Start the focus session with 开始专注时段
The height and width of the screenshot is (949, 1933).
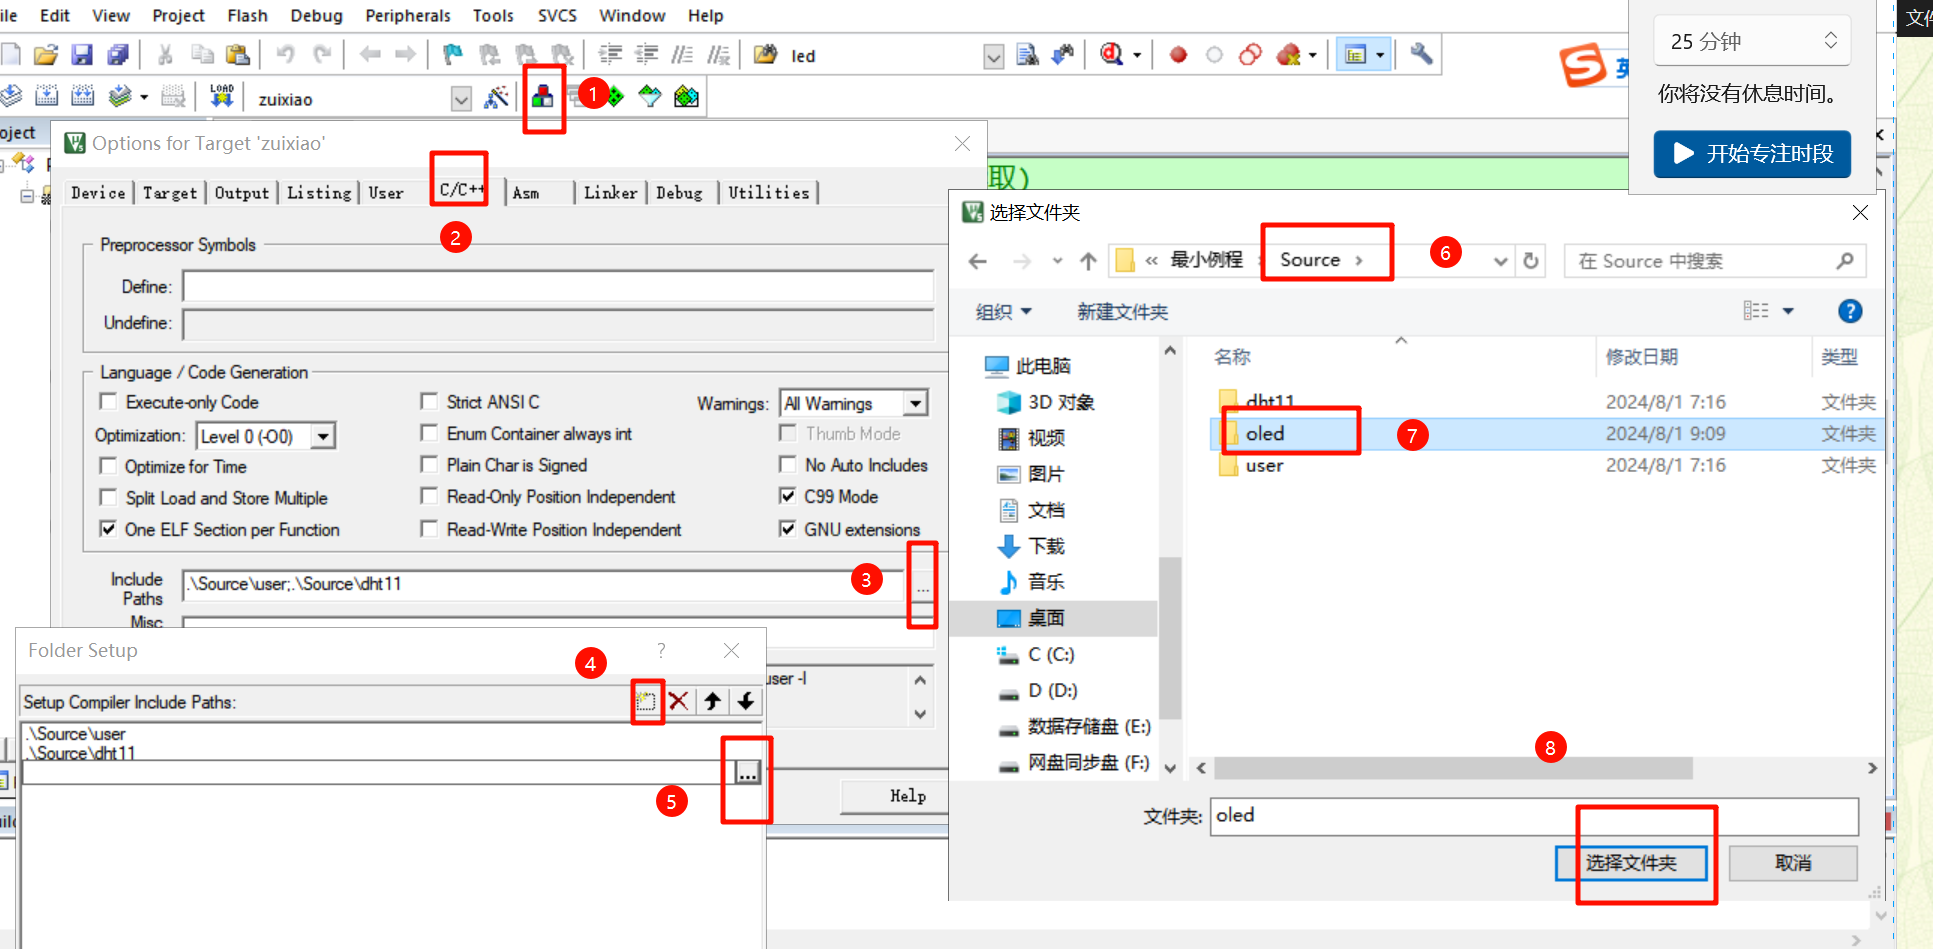(x=1752, y=153)
